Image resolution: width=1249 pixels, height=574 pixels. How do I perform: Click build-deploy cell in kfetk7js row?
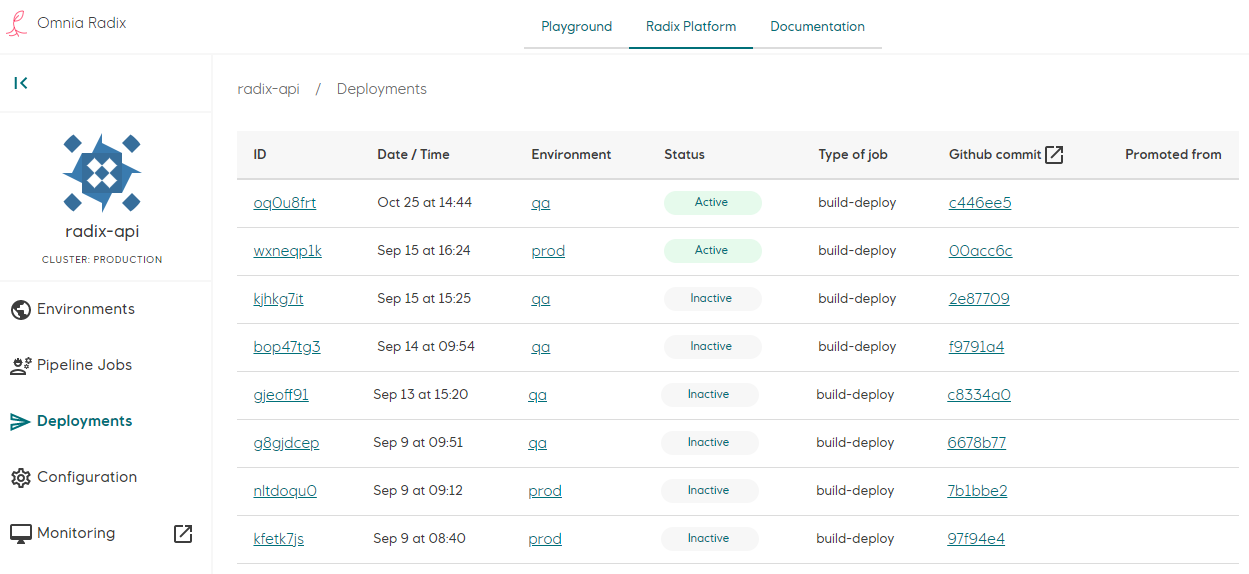pos(855,539)
